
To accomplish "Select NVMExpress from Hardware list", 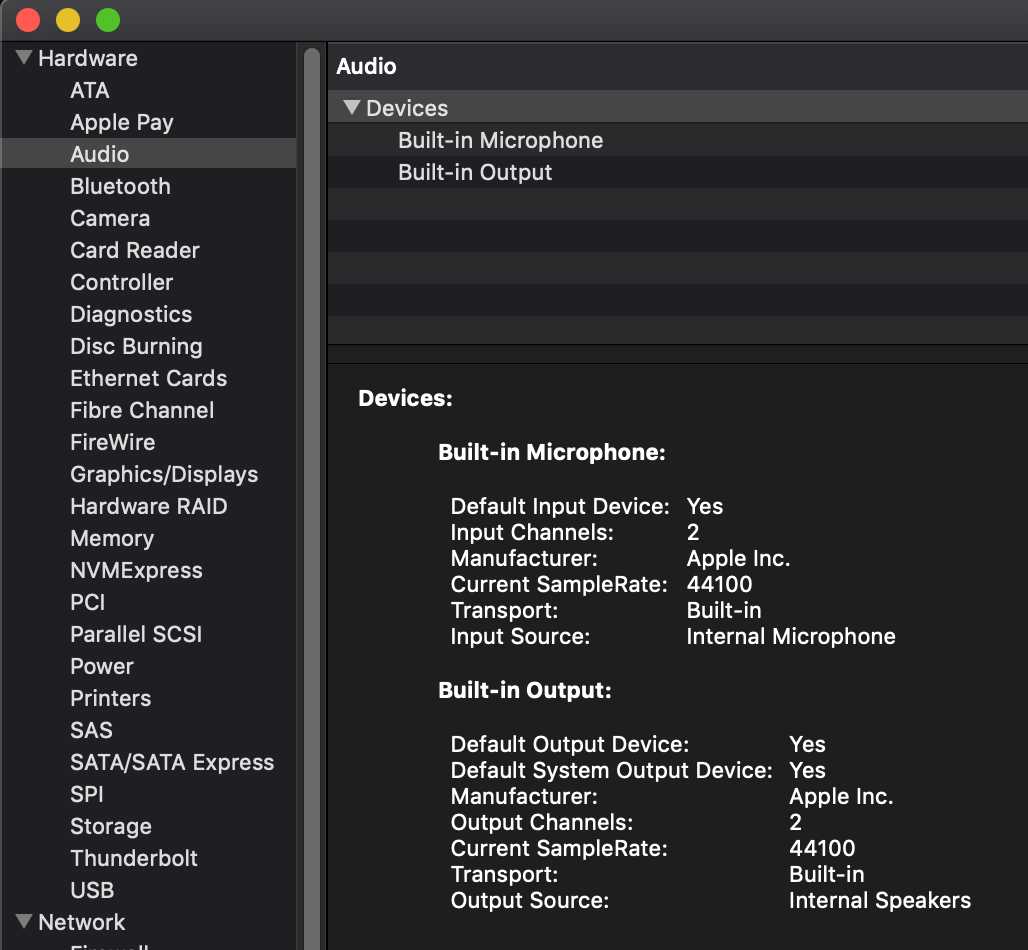I will [x=136, y=570].
